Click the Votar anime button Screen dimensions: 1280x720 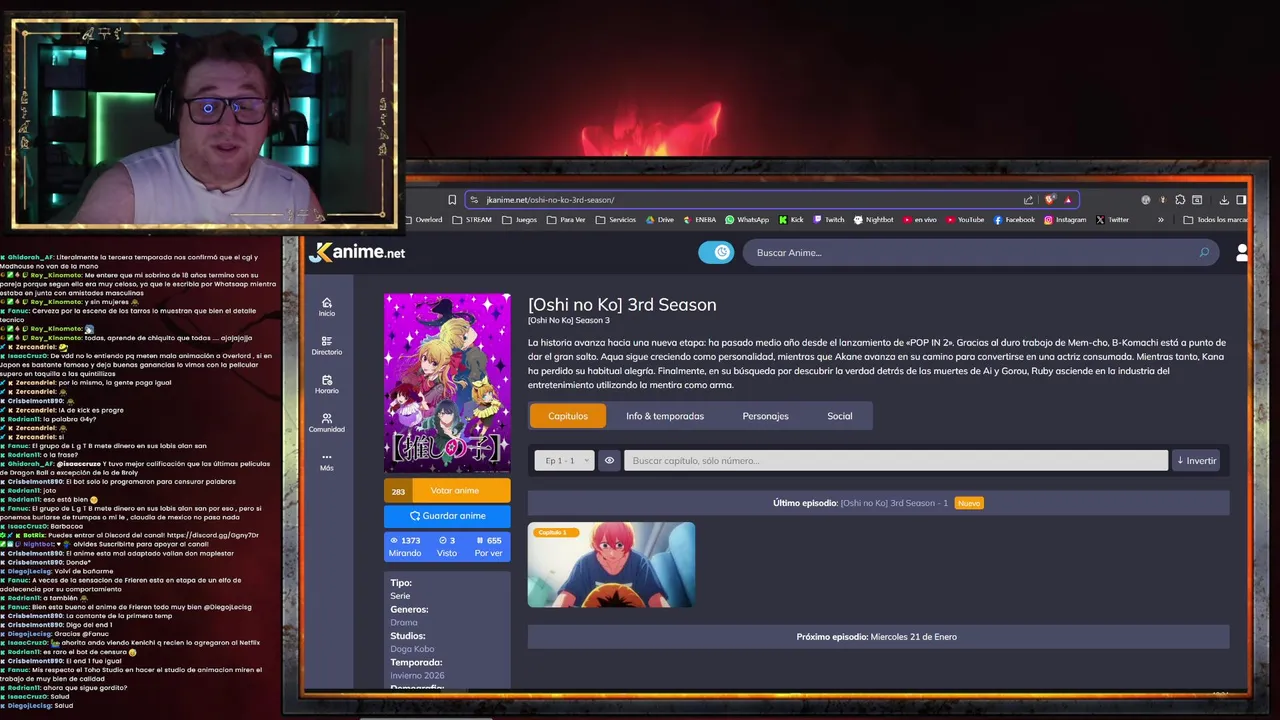pyautogui.click(x=447, y=491)
